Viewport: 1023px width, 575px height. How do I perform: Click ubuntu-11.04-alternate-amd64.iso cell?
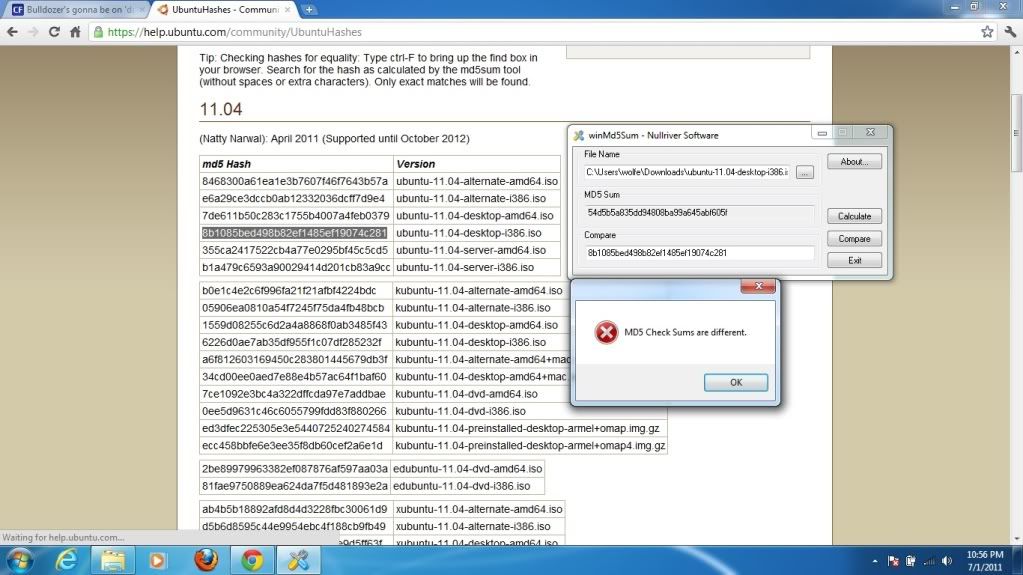[x=477, y=181]
